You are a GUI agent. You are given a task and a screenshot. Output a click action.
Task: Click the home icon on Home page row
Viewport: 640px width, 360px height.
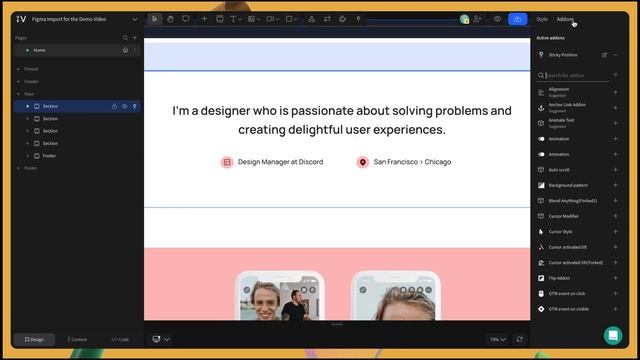pos(125,50)
